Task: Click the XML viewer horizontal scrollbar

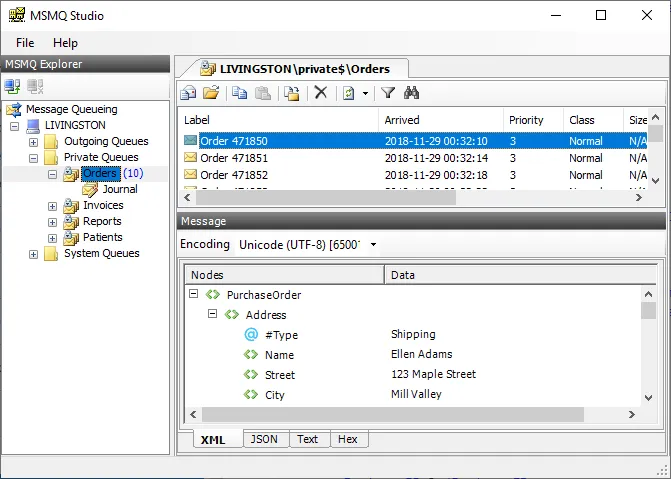Action: coord(393,414)
